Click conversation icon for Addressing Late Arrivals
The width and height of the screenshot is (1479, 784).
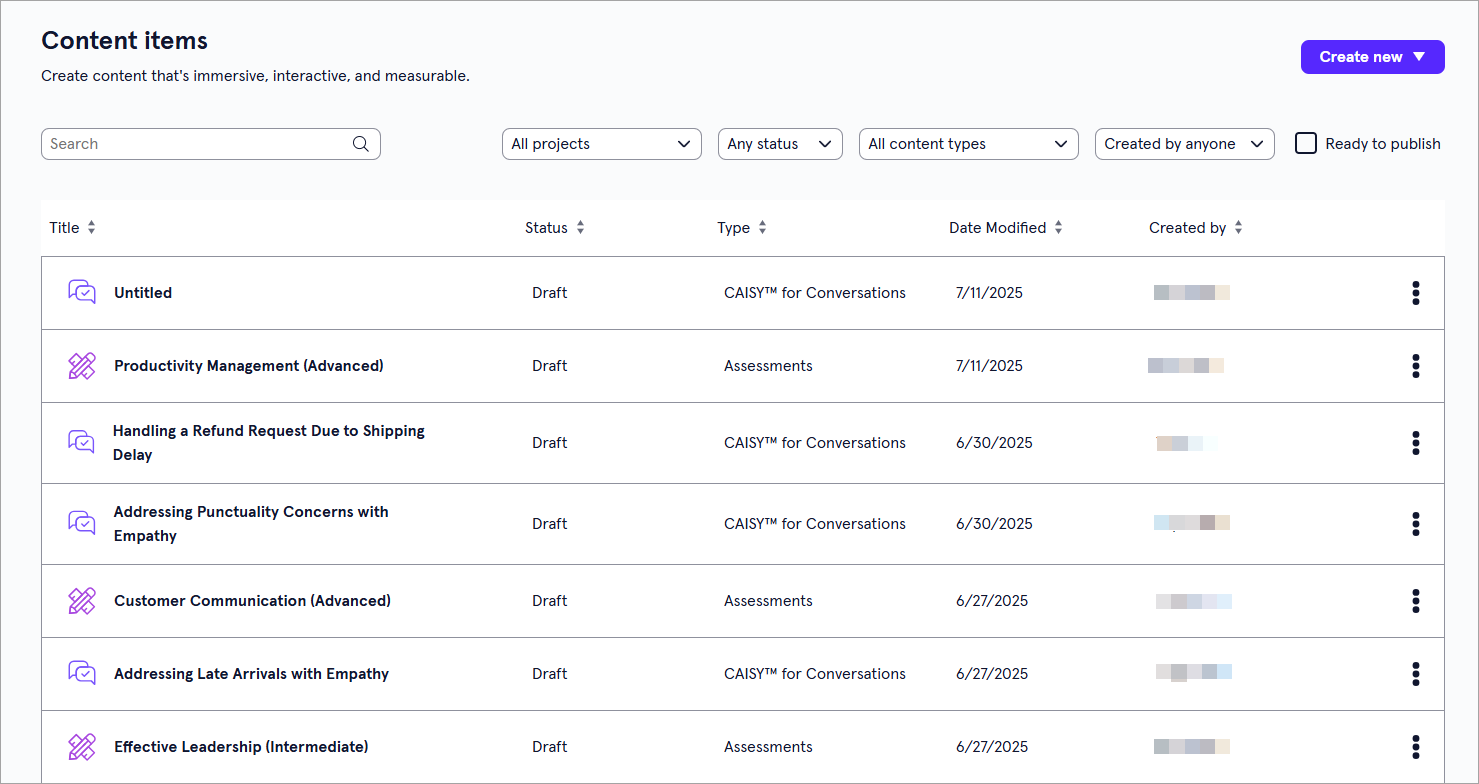pos(82,674)
